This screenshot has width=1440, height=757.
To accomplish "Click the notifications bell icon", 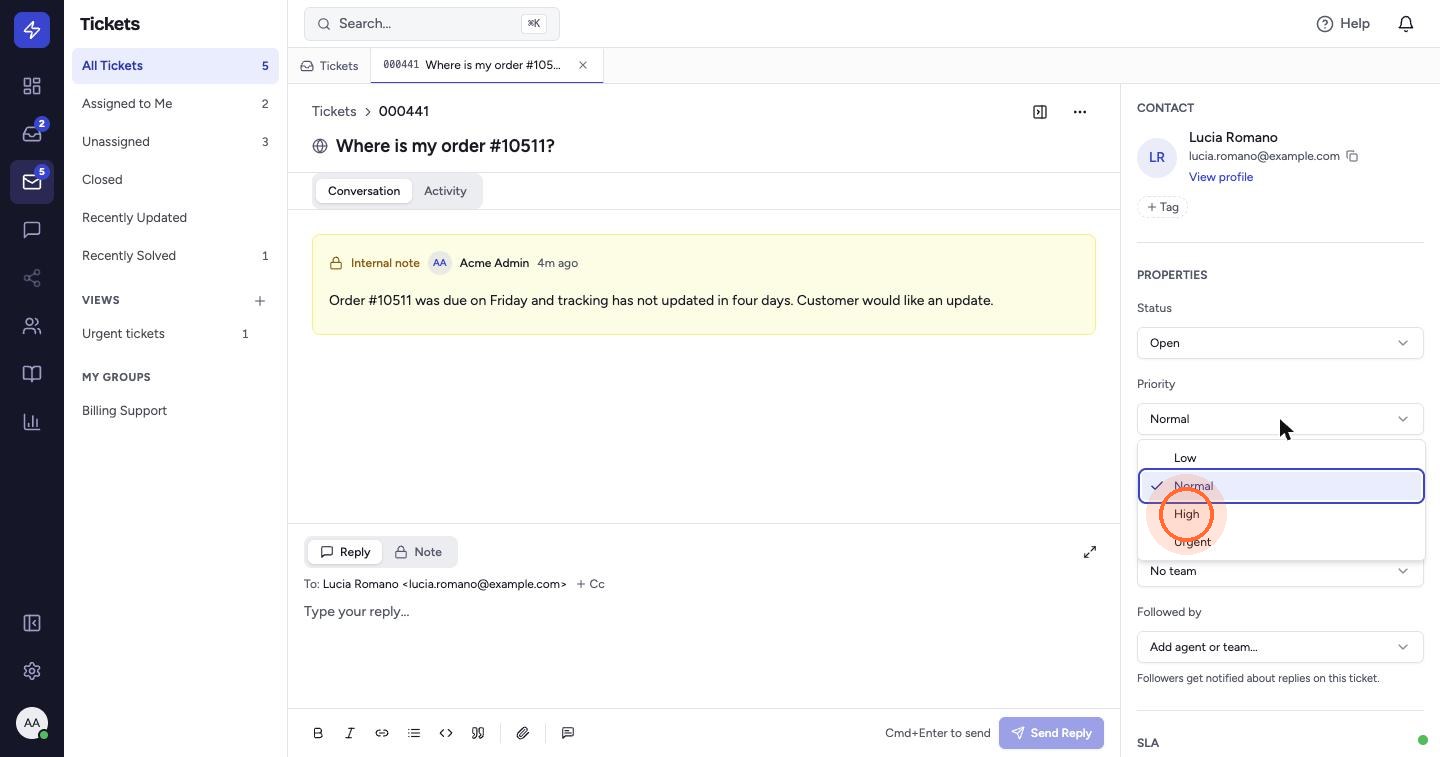I will tap(1406, 23).
